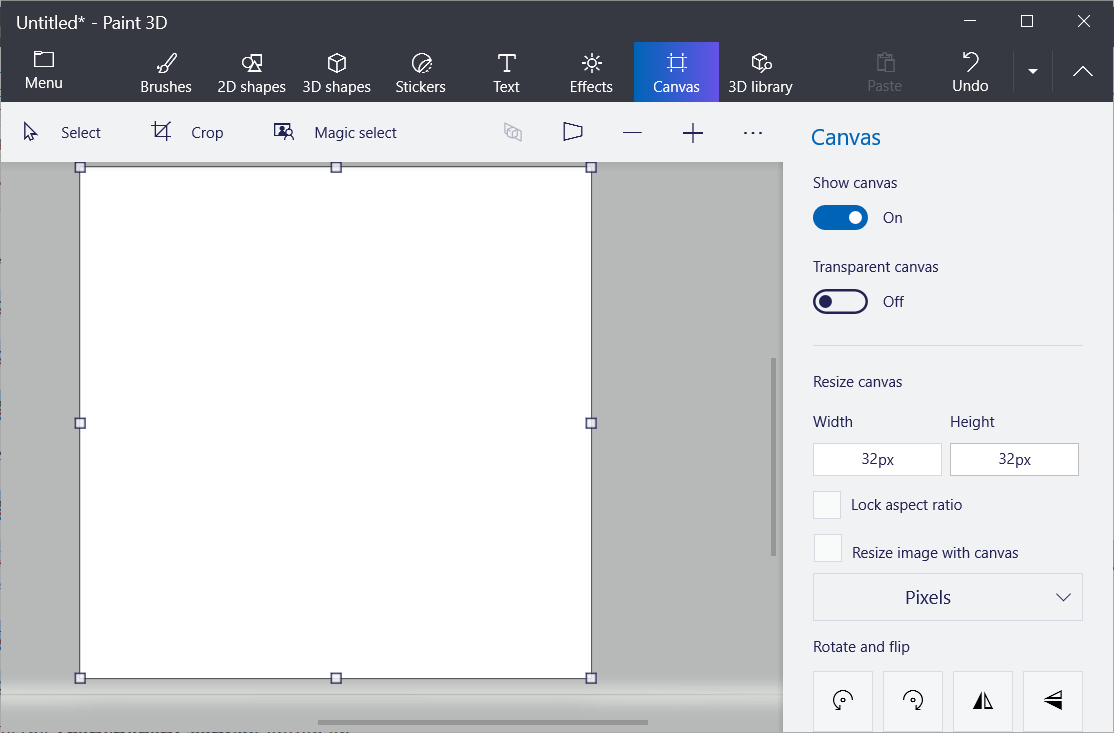Zoom in on the canvas
Image resolution: width=1114 pixels, height=733 pixels.
coord(692,132)
